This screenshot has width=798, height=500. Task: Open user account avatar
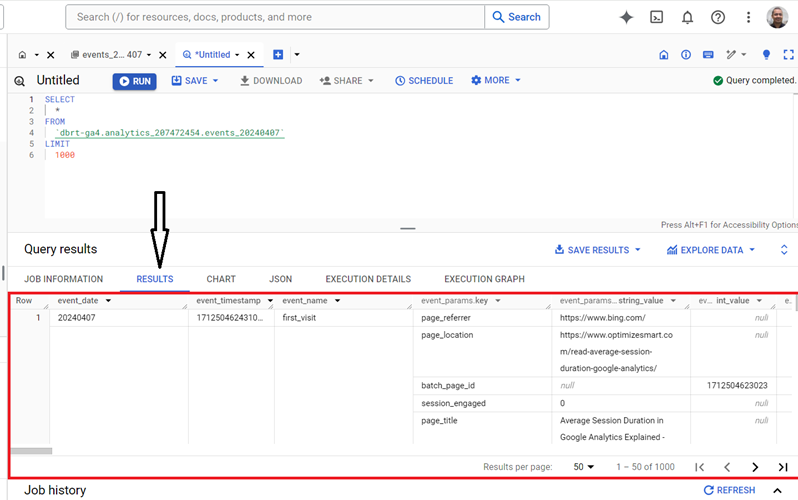[777, 17]
